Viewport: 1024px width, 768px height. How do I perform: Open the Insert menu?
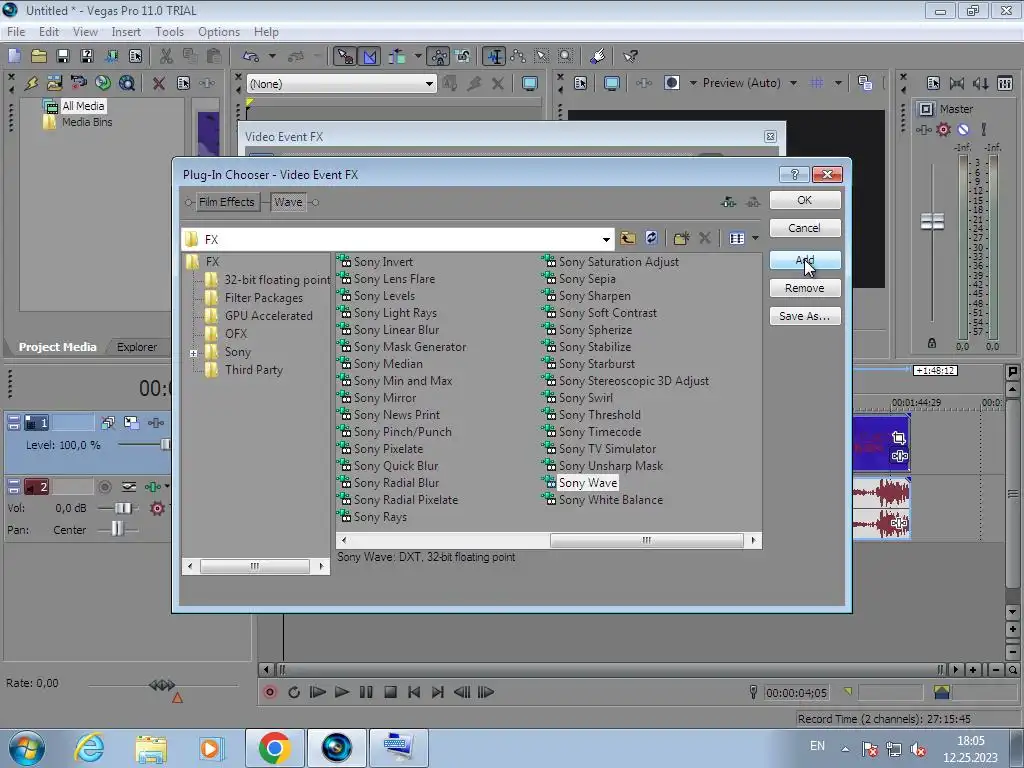126,31
